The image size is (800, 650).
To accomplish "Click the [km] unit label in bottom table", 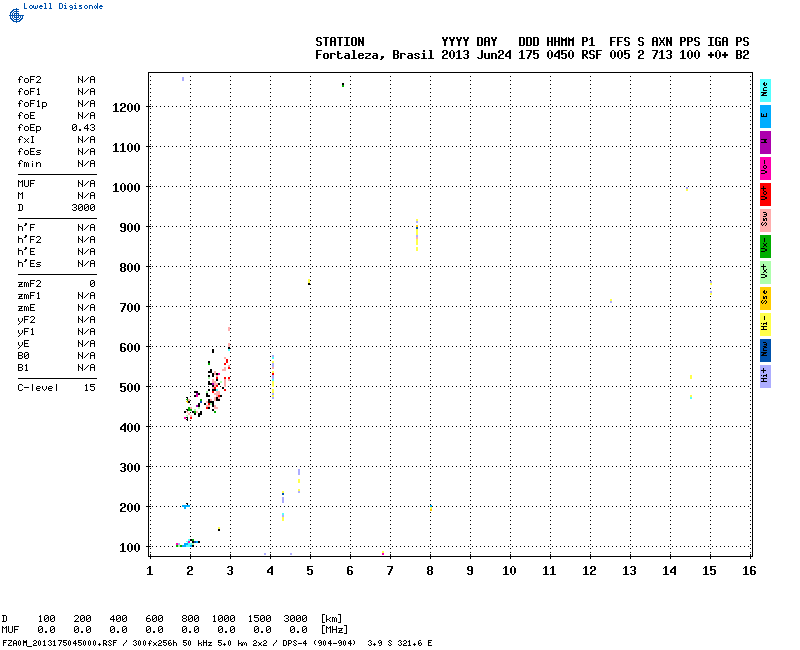I will [x=332, y=619].
